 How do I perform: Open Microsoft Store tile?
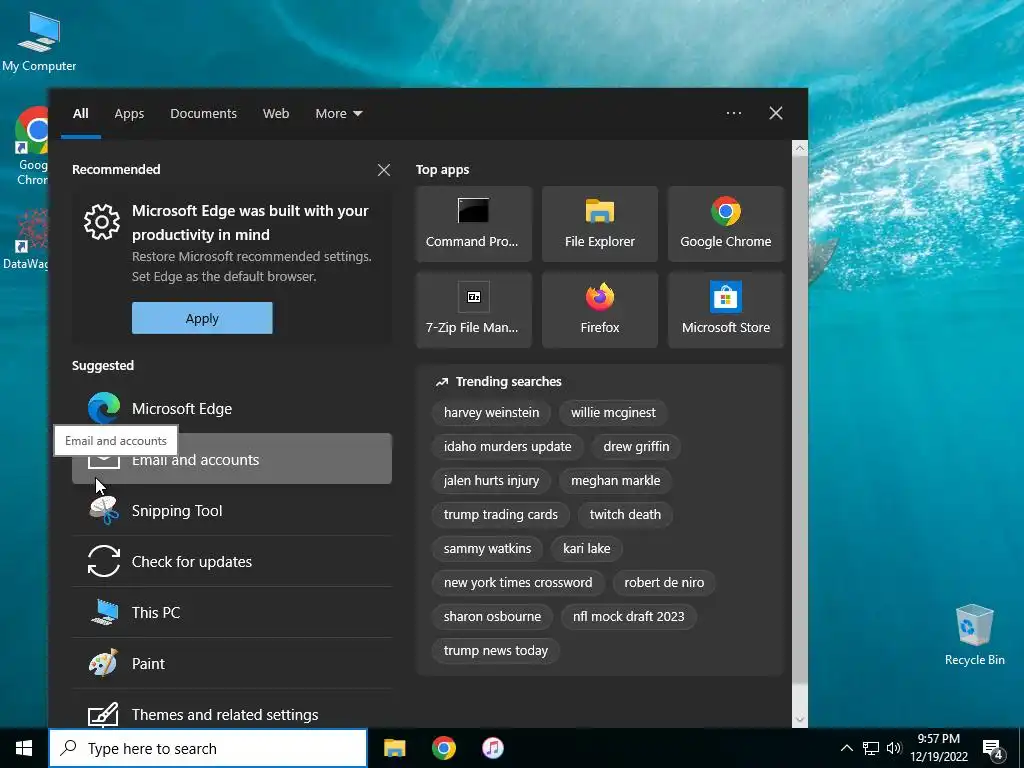(x=726, y=310)
